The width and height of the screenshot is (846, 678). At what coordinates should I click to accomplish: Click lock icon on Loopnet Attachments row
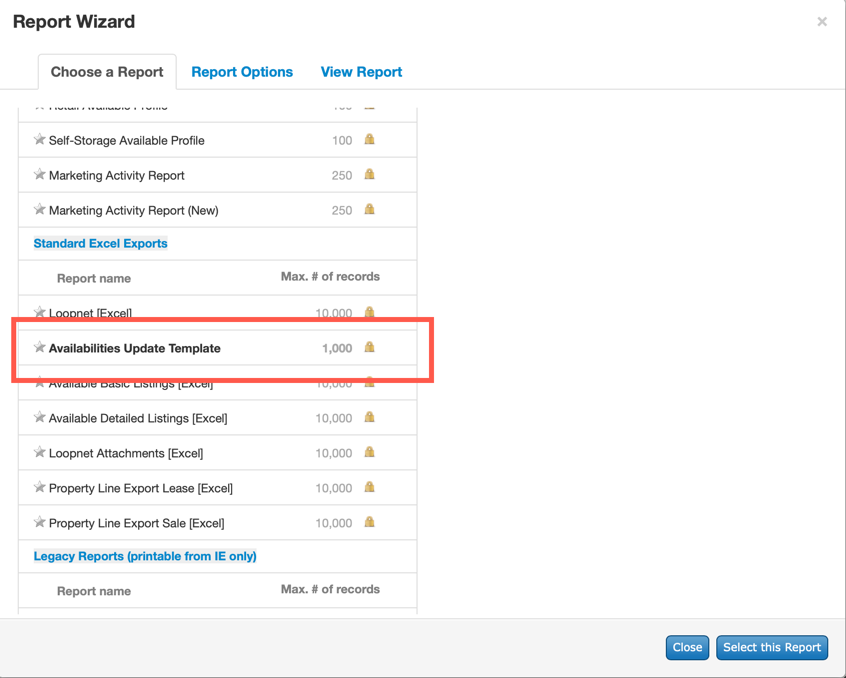pos(369,452)
